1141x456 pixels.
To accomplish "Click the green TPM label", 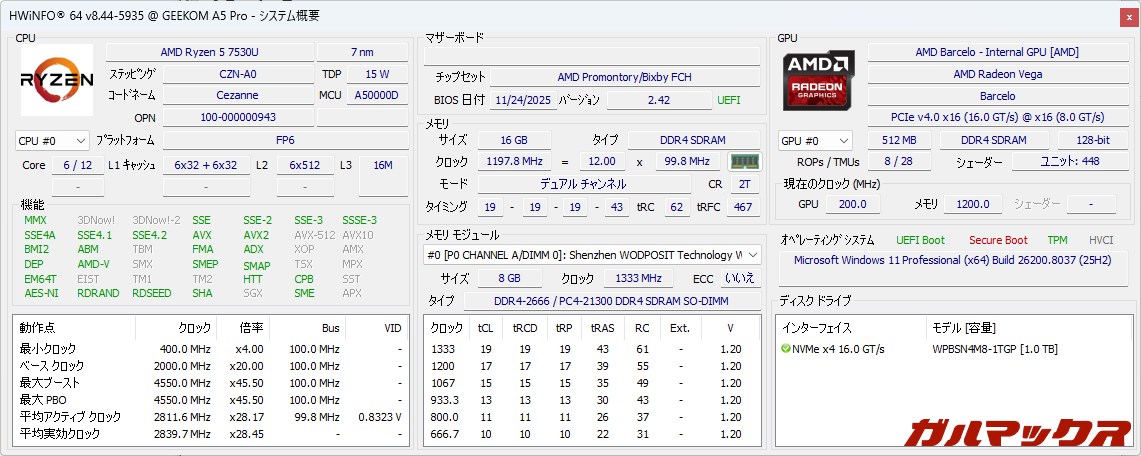I will pyautogui.click(x=1057, y=240).
